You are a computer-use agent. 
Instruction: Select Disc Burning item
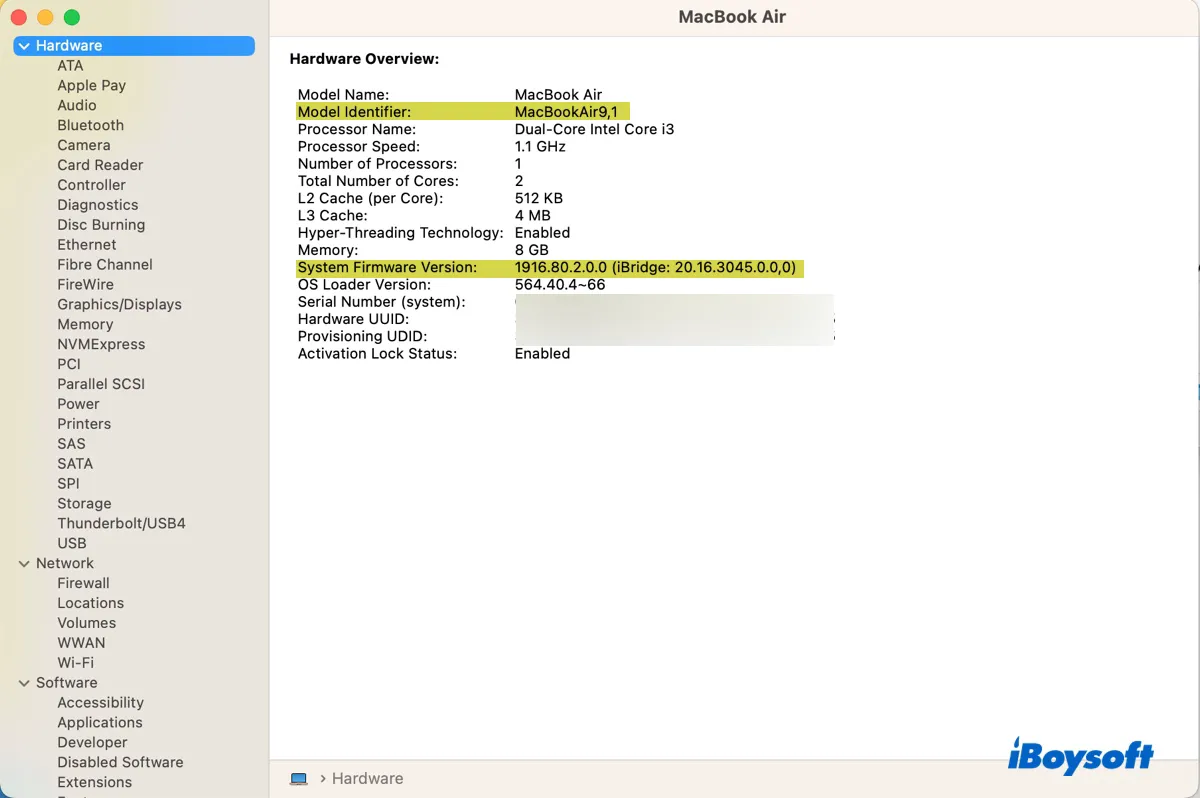[101, 225]
